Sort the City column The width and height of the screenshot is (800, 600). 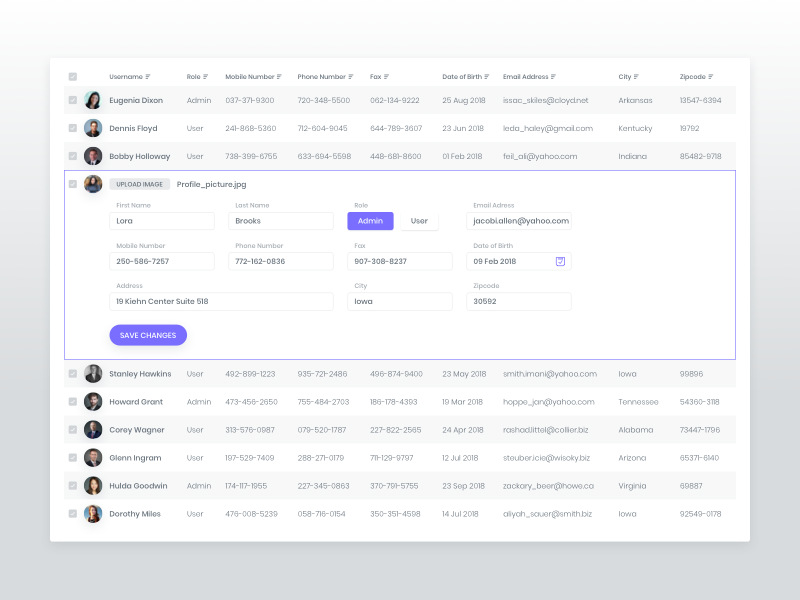coord(638,76)
